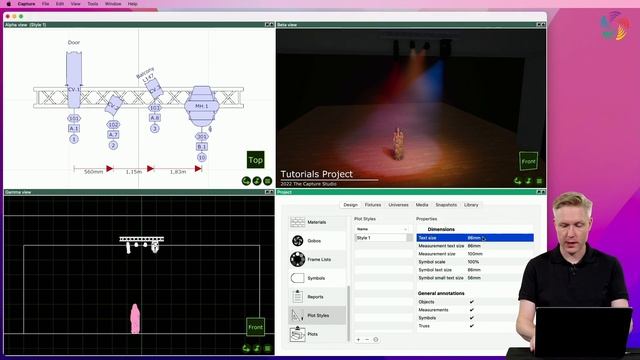Click the list menu icon in Beta view
This screenshot has width=640, height=360.
click(539, 181)
